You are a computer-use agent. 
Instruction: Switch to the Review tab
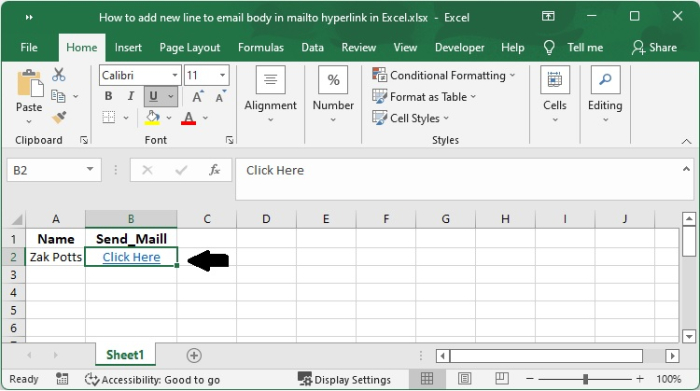358,48
